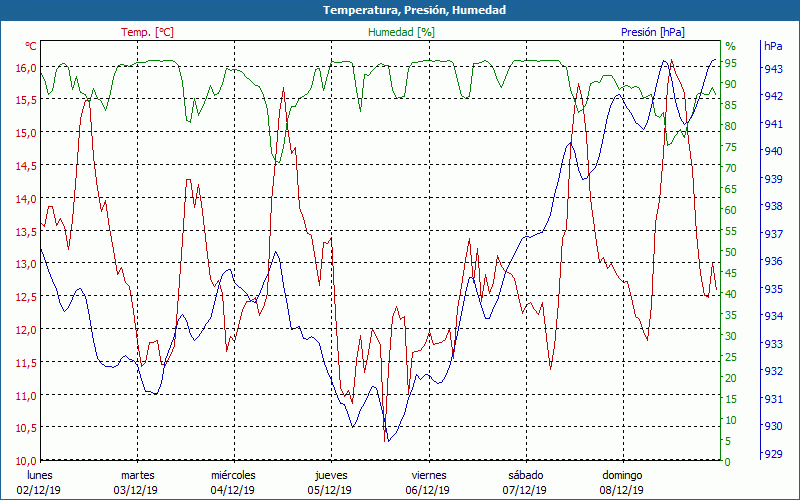This screenshot has width=800, height=500.
Task: Click the martes 03/12/19 date label
Action: click(x=136, y=483)
